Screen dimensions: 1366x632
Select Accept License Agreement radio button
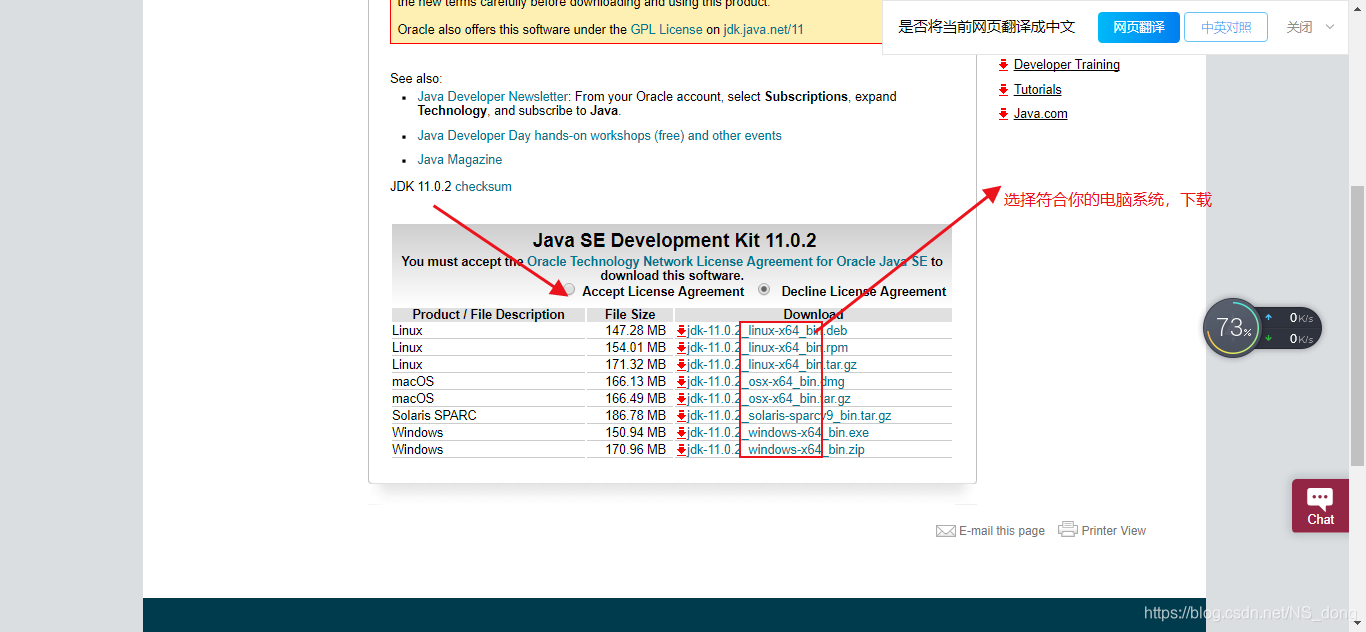click(569, 290)
